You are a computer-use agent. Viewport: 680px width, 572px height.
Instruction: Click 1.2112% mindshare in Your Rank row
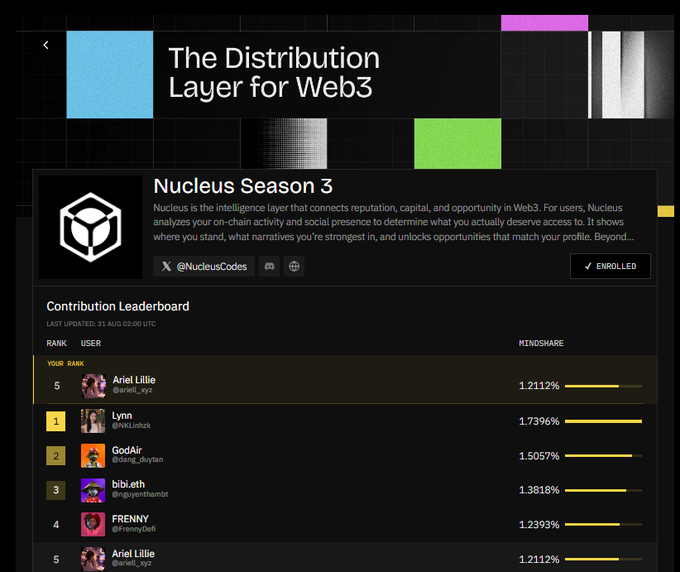539,386
